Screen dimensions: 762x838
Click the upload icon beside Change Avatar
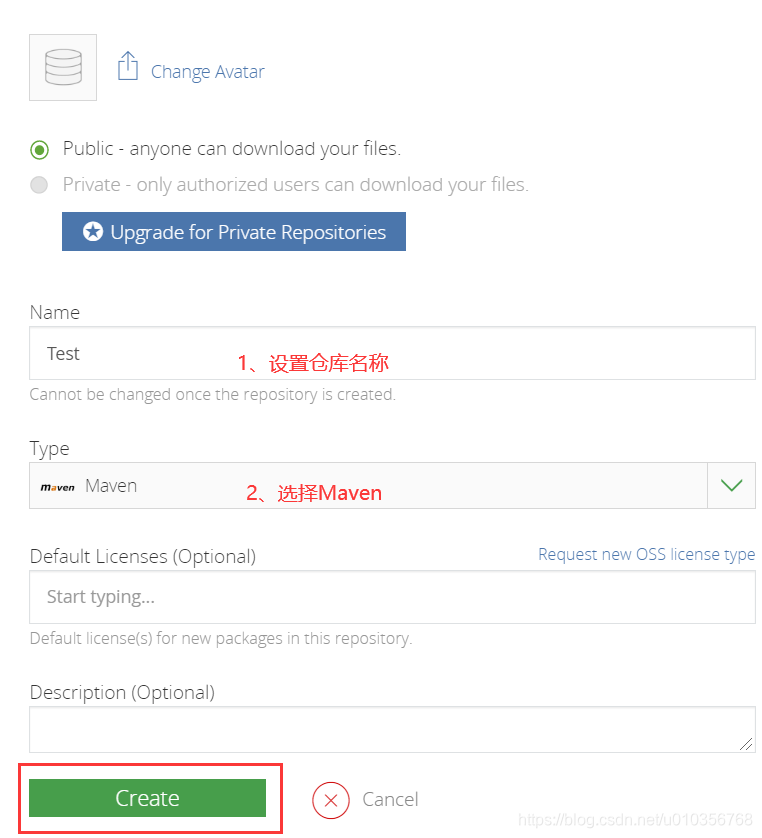pos(128,64)
